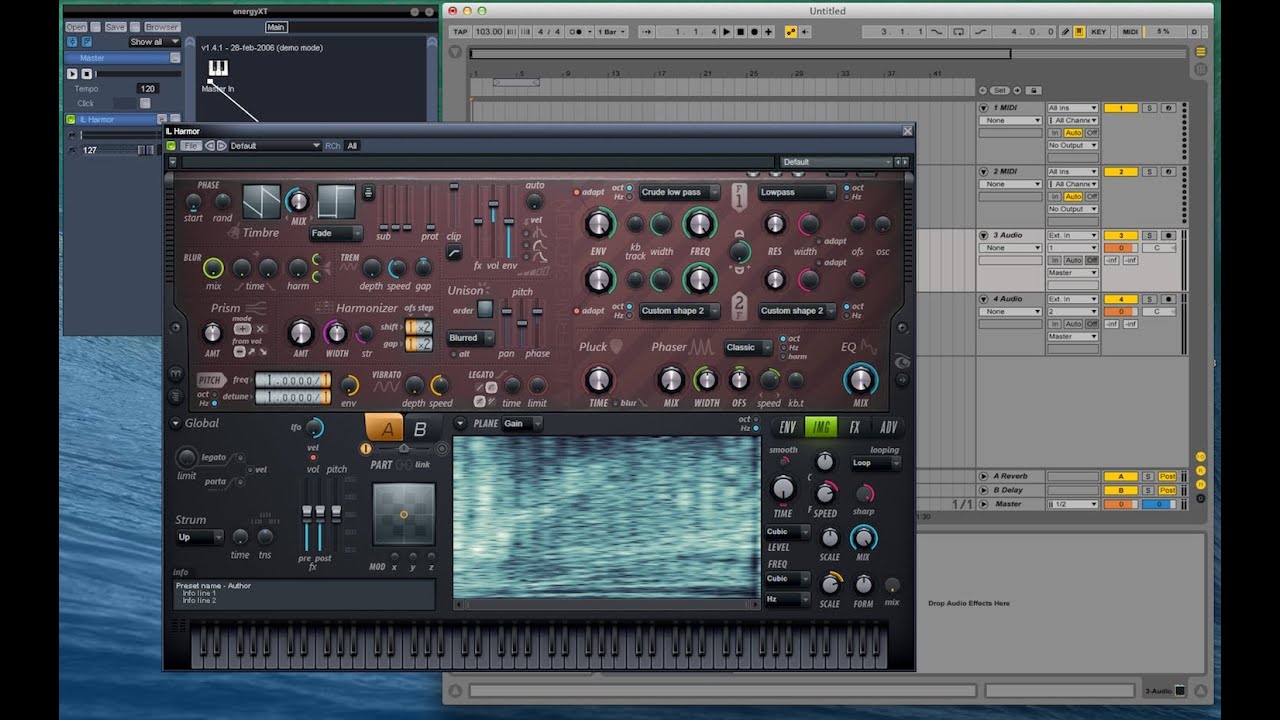Viewport: 1280px width, 720px height.
Task: Open the Unison Blurred dropdown
Action: point(472,338)
